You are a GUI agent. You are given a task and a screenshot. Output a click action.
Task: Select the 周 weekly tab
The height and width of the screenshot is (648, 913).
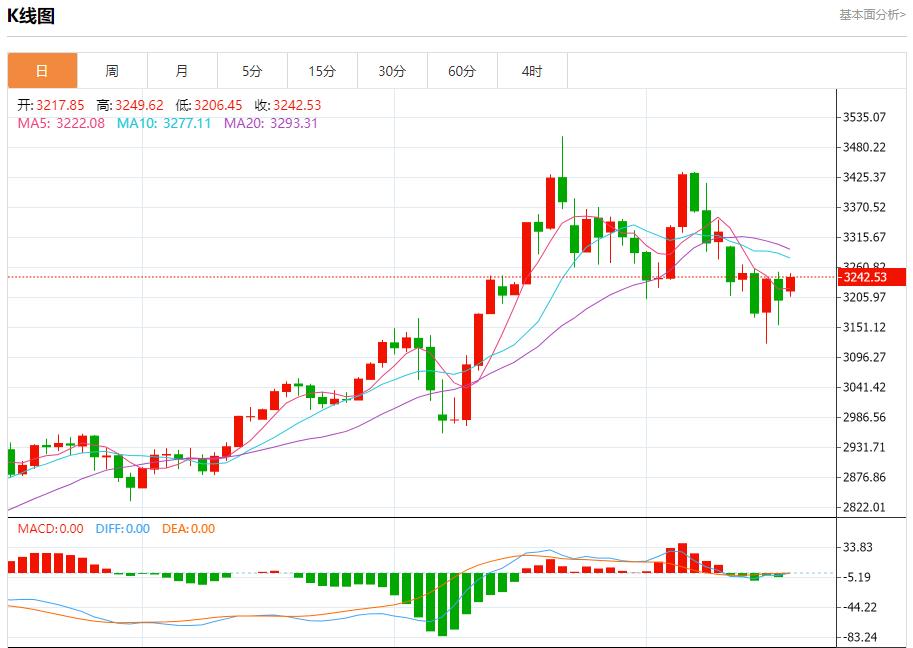112,71
